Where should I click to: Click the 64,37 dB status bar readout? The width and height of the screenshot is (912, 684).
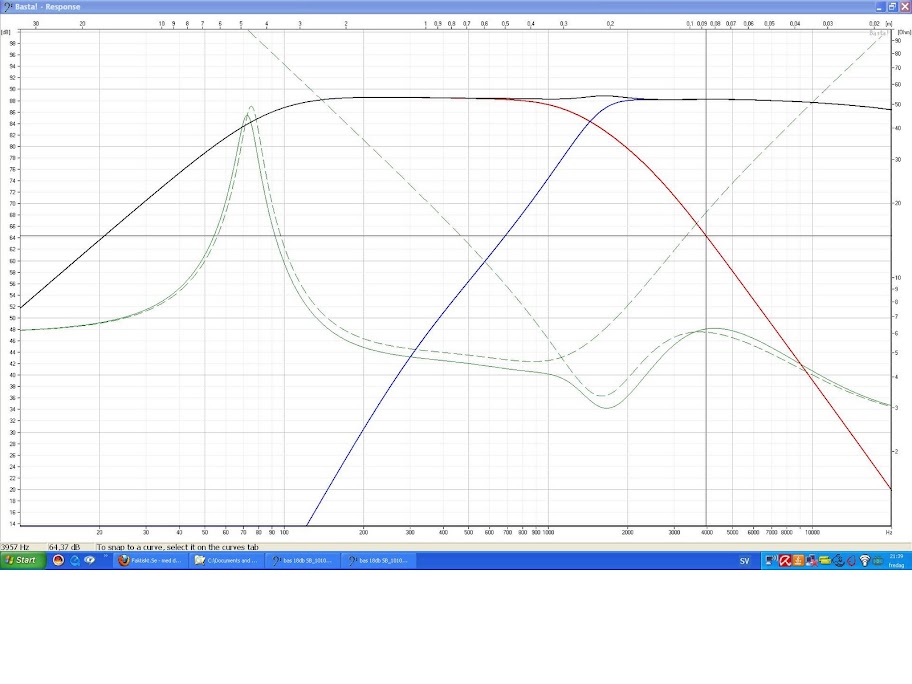click(x=64, y=547)
